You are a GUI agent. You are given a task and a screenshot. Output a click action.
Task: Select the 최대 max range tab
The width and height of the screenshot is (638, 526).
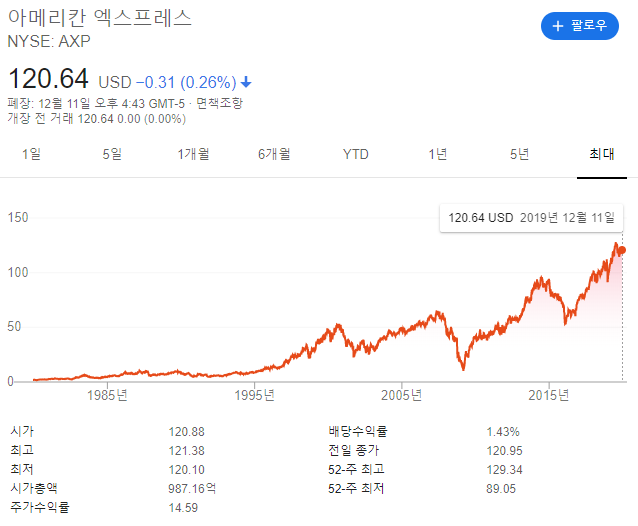[x=602, y=154]
